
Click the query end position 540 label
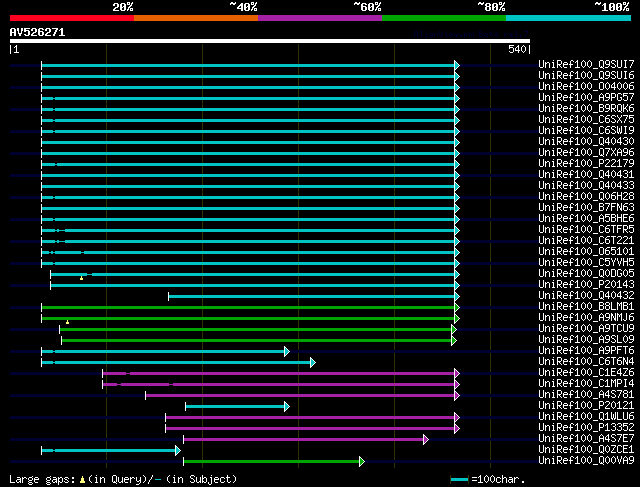(x=517, y=49)
